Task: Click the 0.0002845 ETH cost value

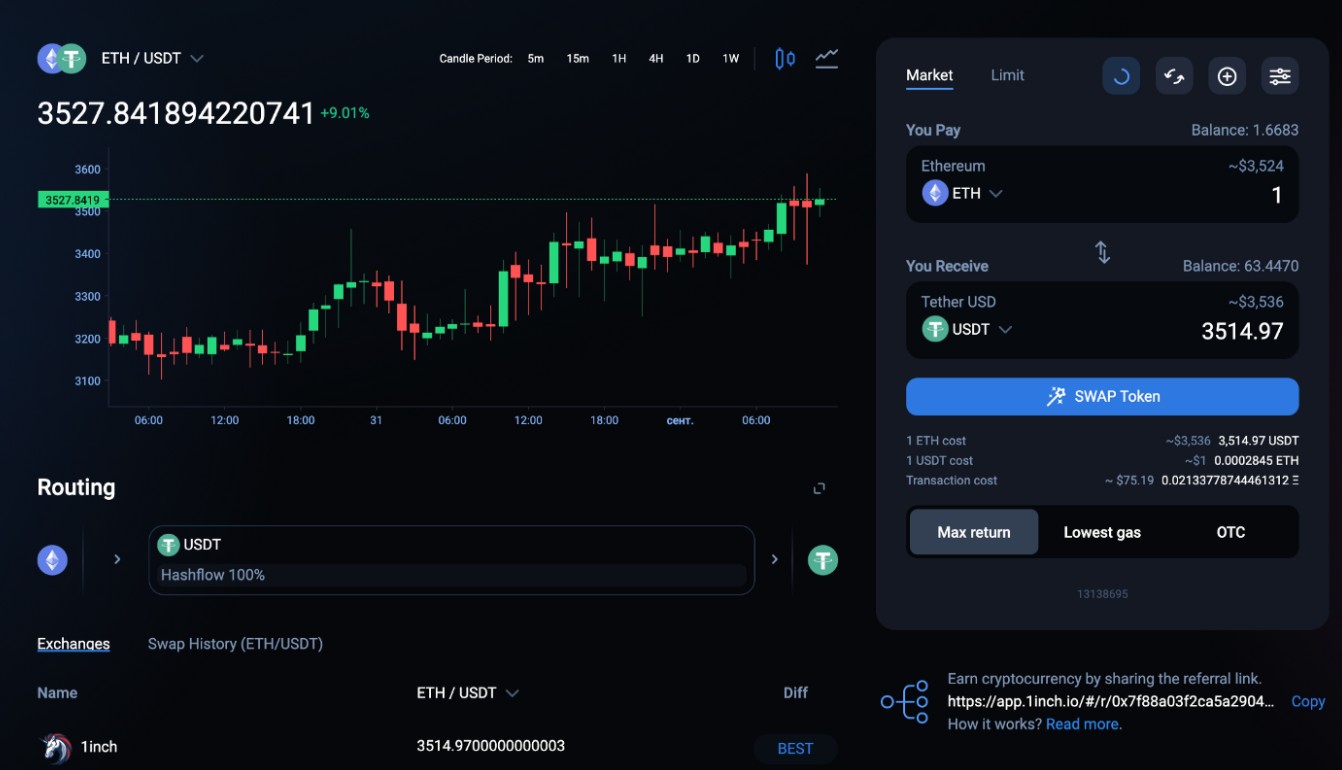Action: coord(1256,461)
